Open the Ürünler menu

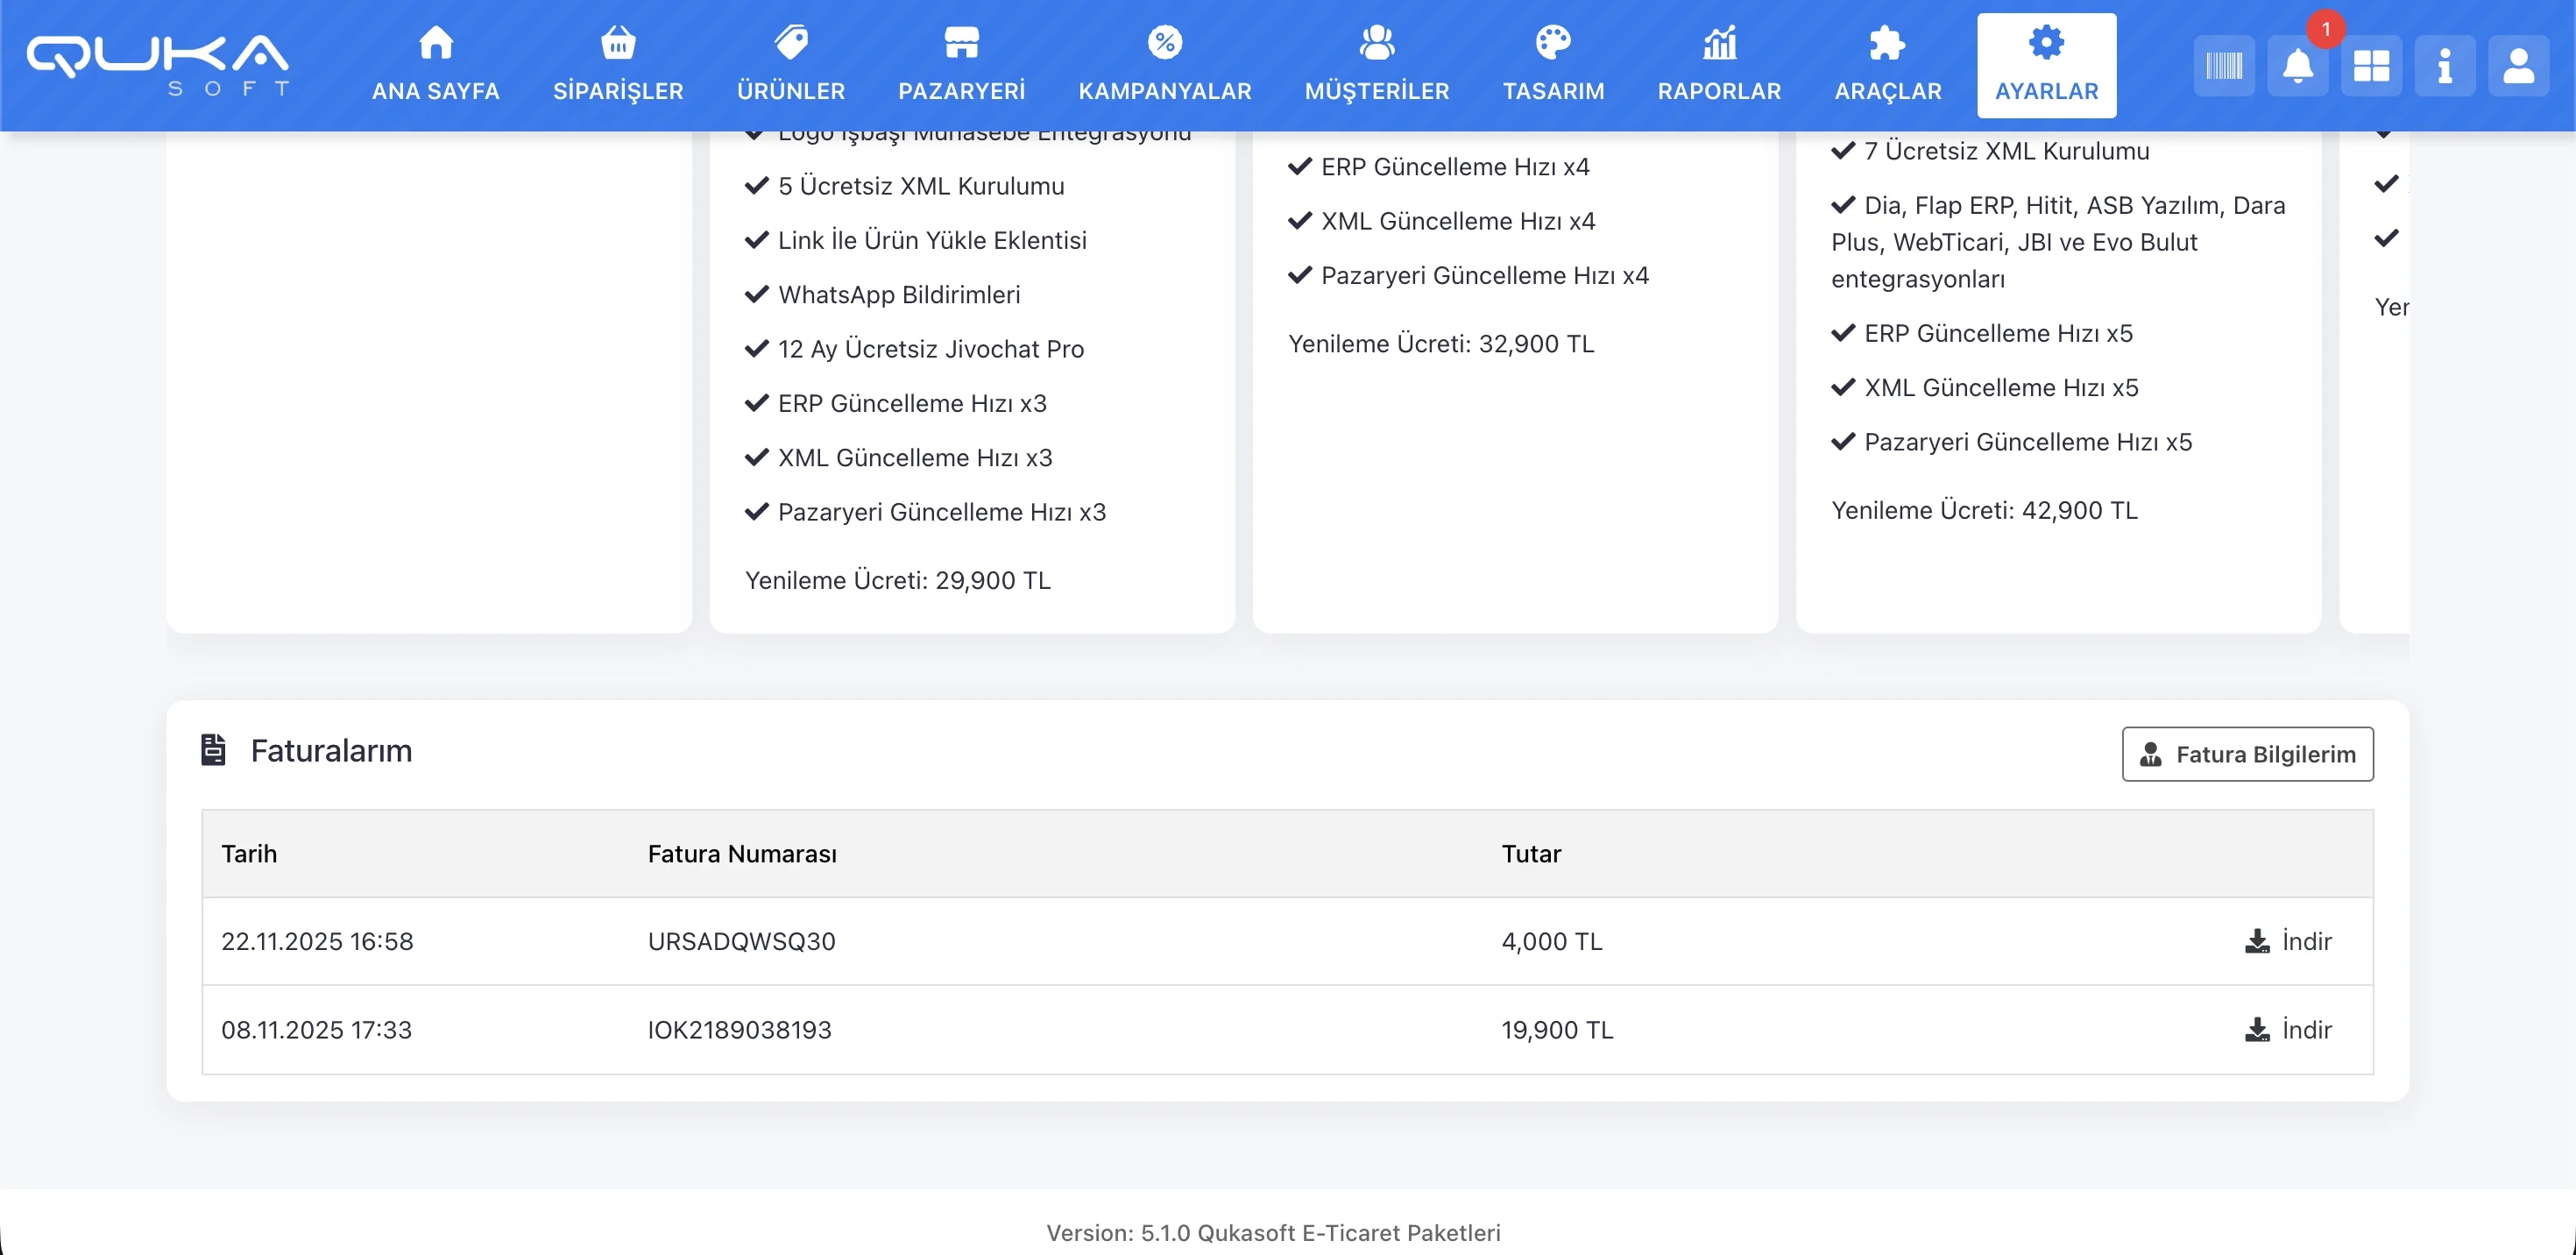coord(791,65)
